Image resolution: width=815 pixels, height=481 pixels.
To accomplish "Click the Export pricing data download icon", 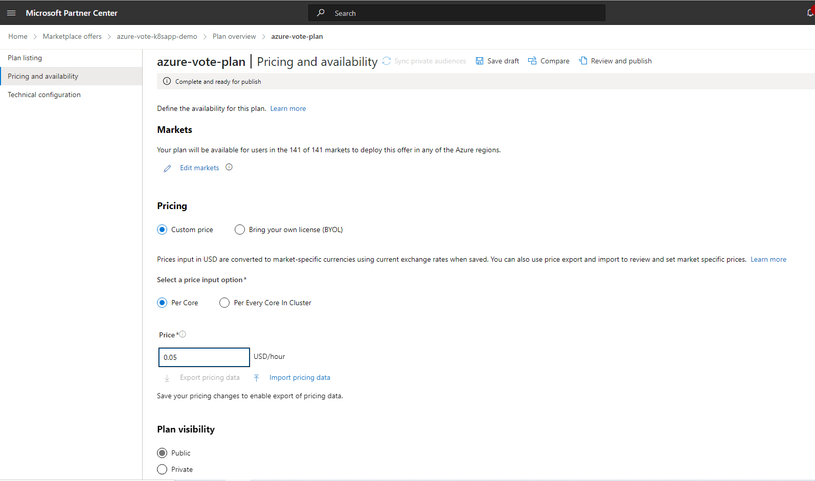I will point(167,378).
